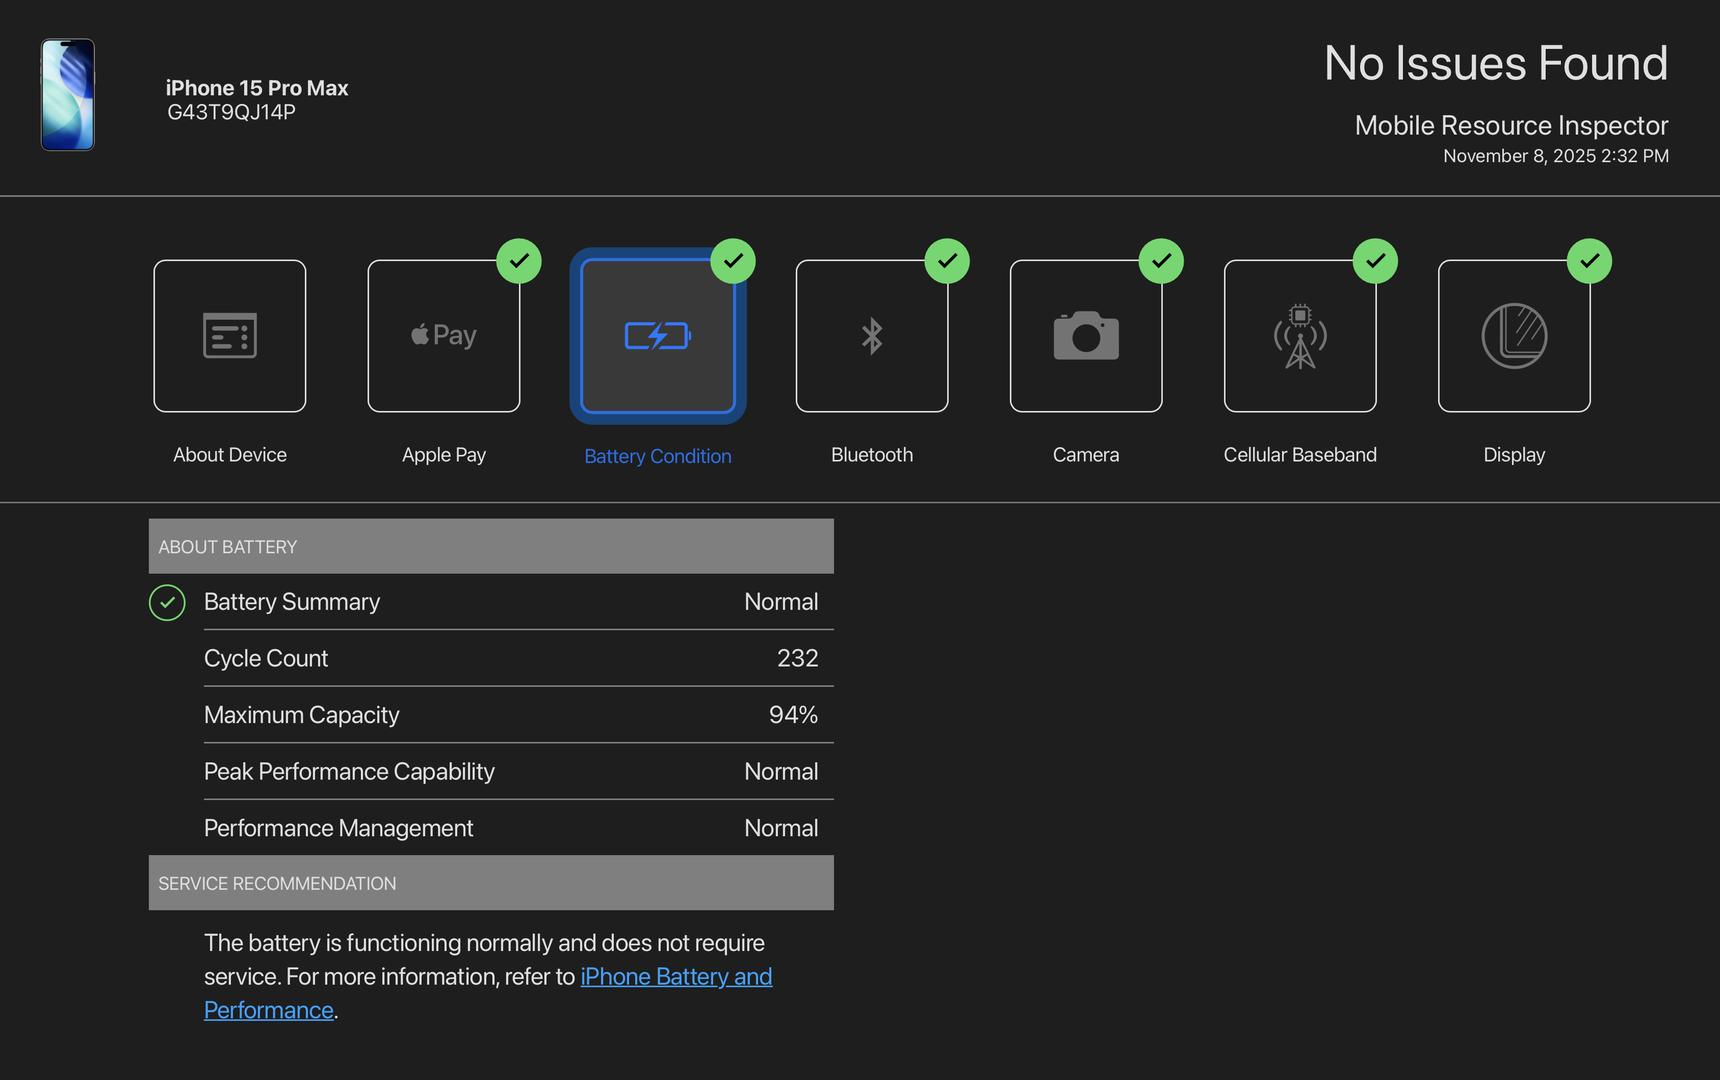Click the ABOUT BATTERY section header
This screenshot has height=1080, width=1720.
[x=491, y=546]
